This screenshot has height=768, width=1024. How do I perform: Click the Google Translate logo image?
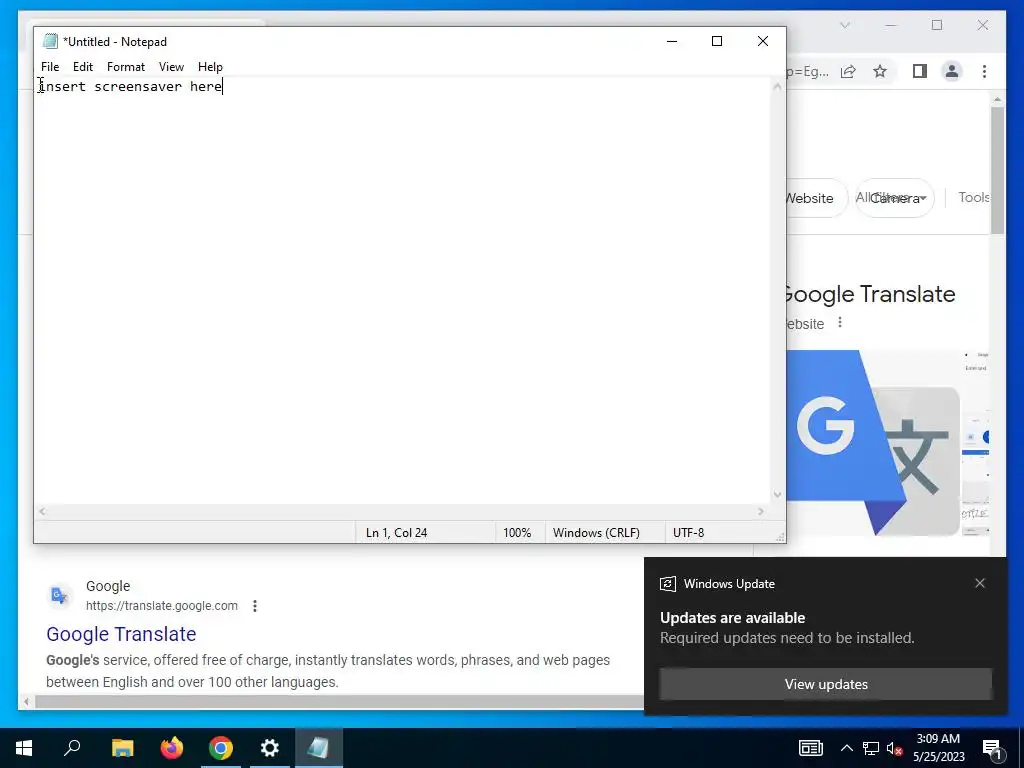click(872, 443)
